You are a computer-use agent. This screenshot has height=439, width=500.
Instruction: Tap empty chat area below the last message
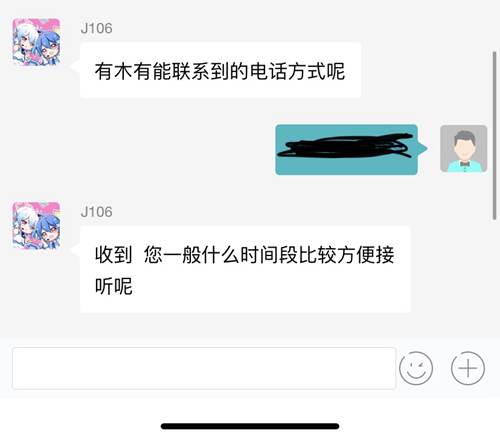(x=250, y=325)
